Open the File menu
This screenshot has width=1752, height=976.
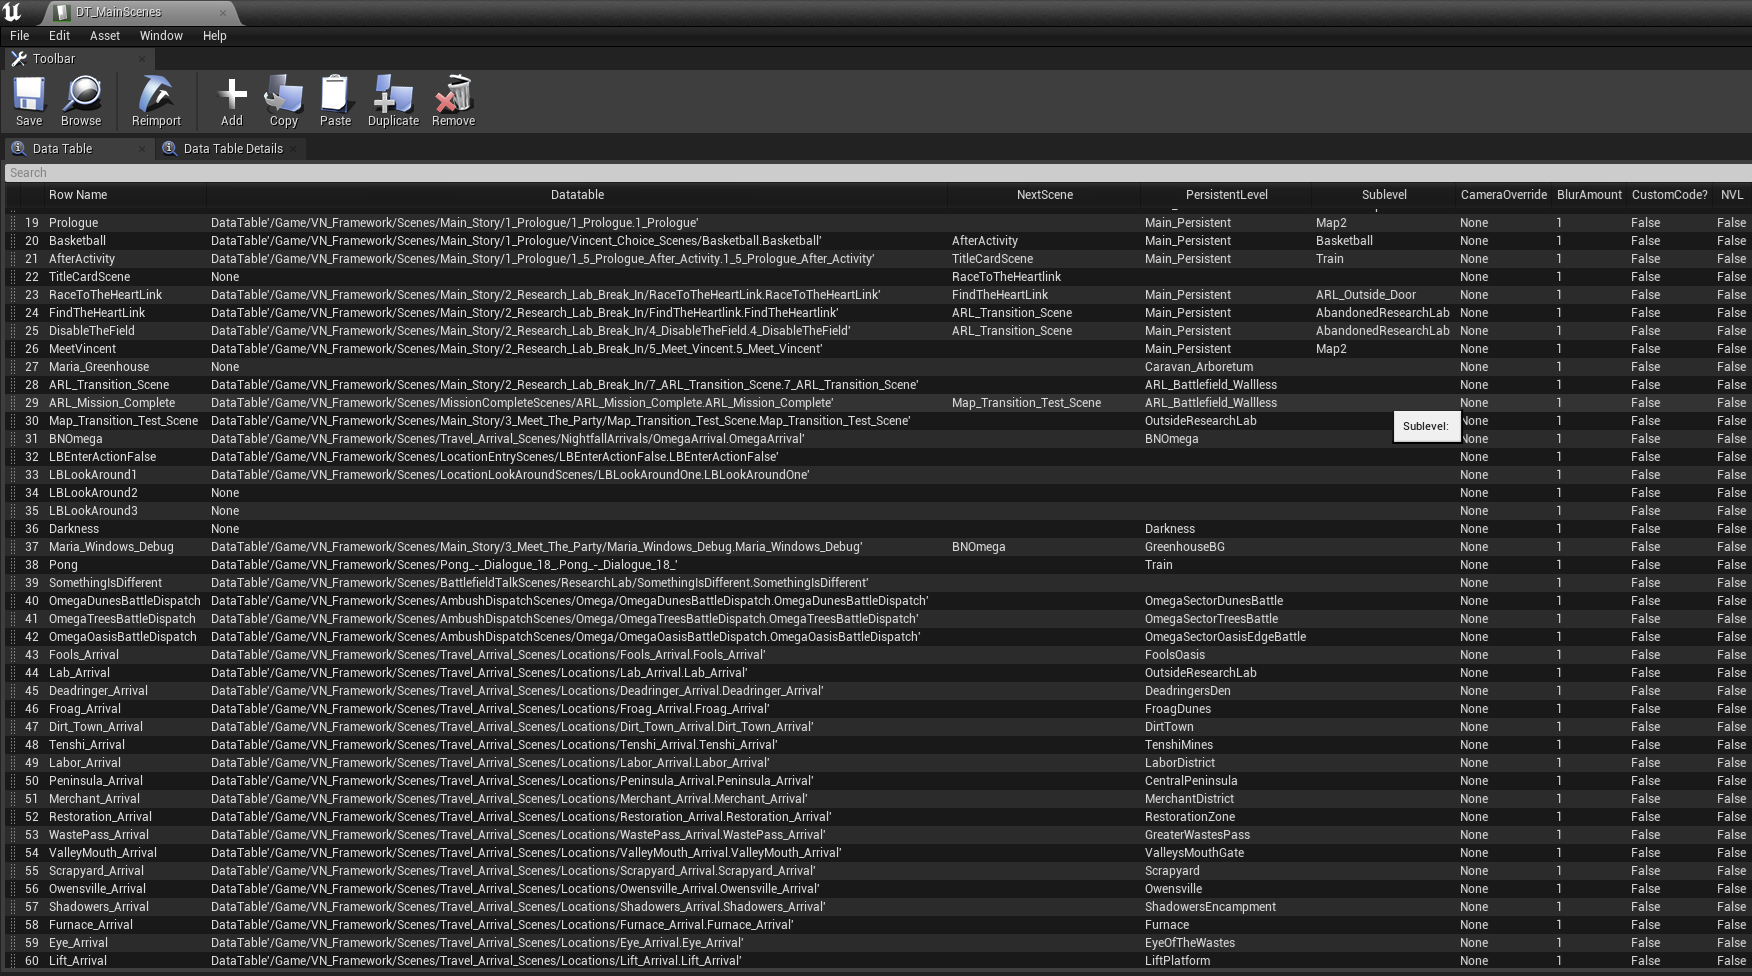coord(19,35)
